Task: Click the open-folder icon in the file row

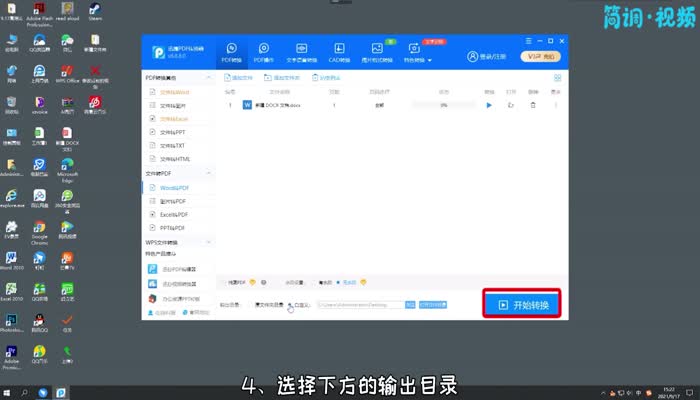Action: point(511,104)
